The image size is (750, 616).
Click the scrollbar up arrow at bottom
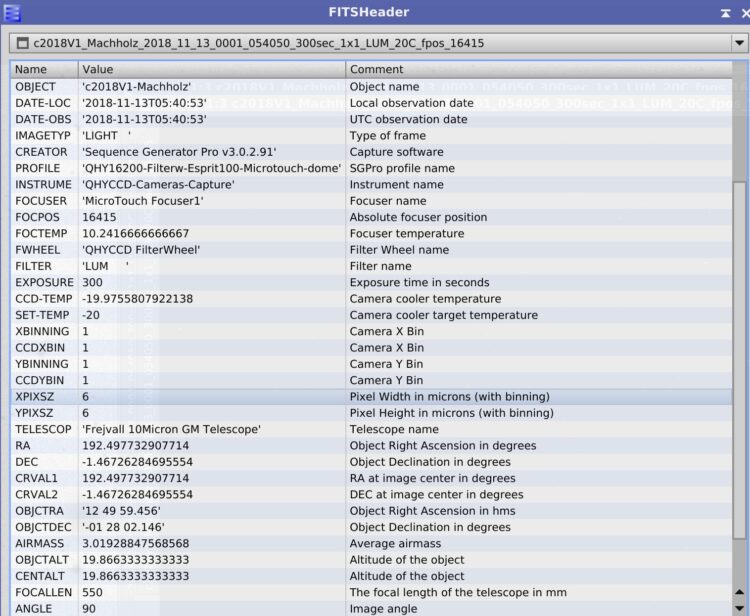pos(739,592)
